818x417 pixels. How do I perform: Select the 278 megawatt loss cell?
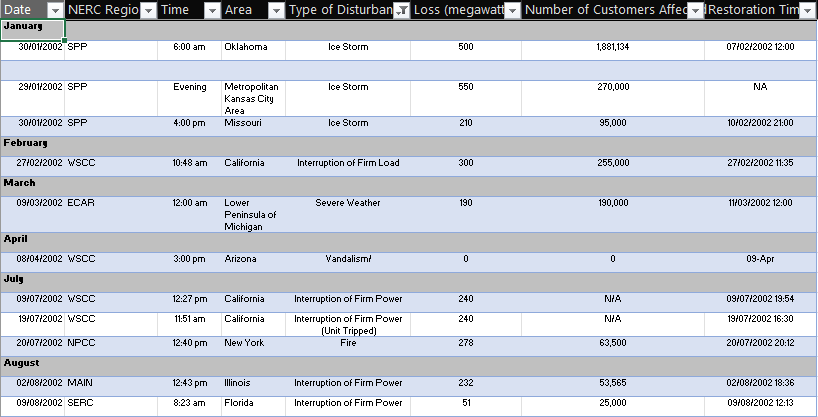[466, 347]
